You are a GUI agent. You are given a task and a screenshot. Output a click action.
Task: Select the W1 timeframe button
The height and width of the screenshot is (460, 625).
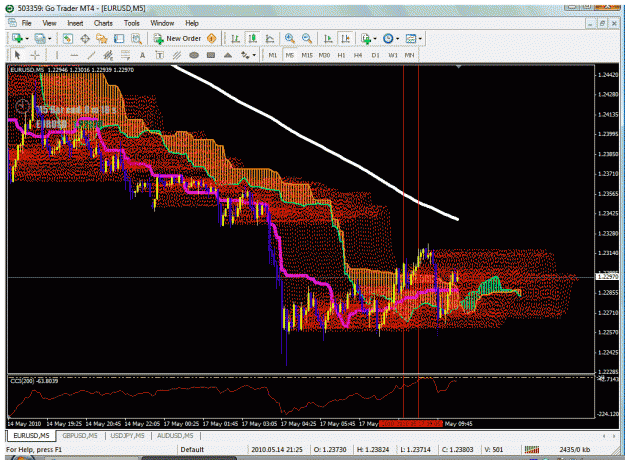tap(393, 55)
